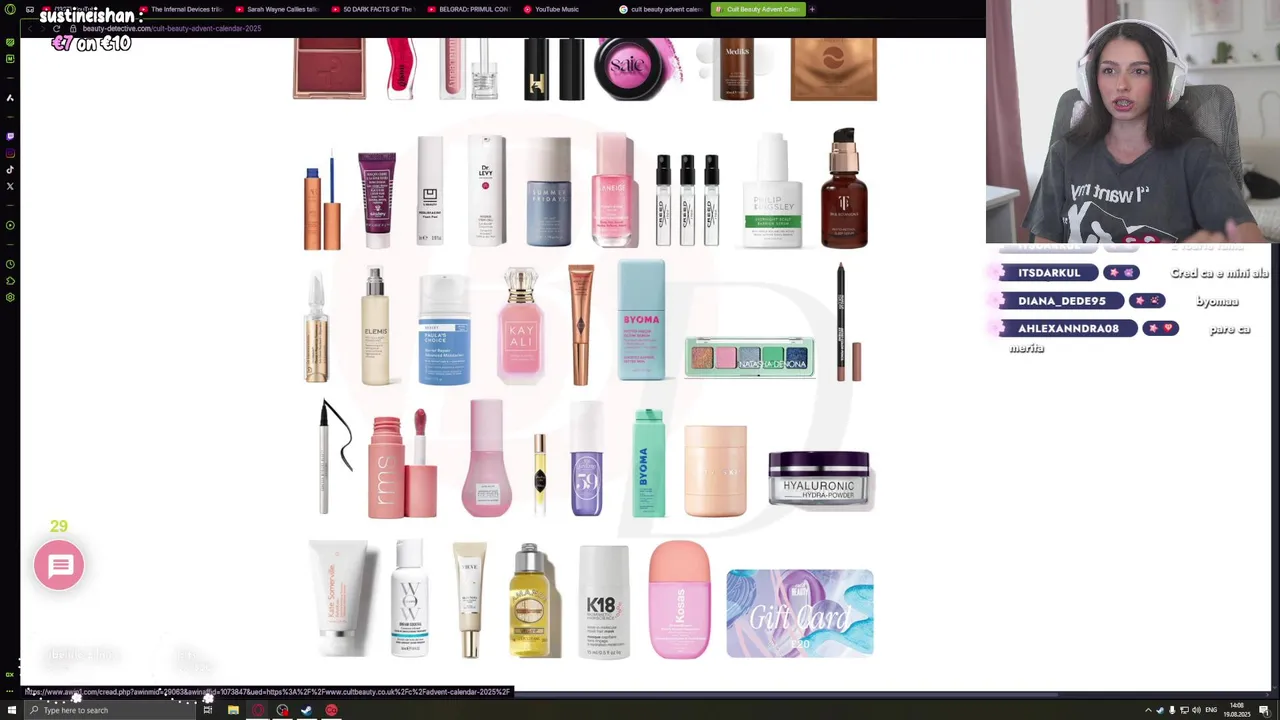1280x720 pixels.
Task: Open the chat bubble icon below number 29
Action: click(x=59, y=565)
